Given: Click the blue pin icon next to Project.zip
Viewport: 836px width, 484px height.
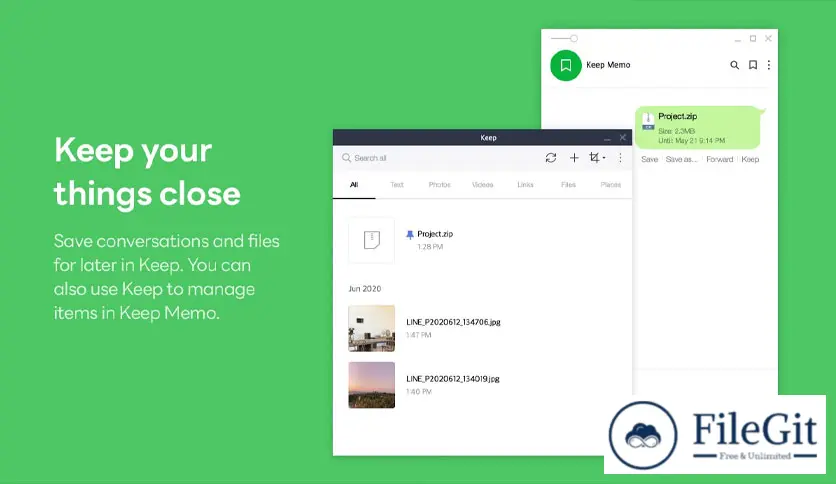Looking at the screenshot, I should [409, 235].
